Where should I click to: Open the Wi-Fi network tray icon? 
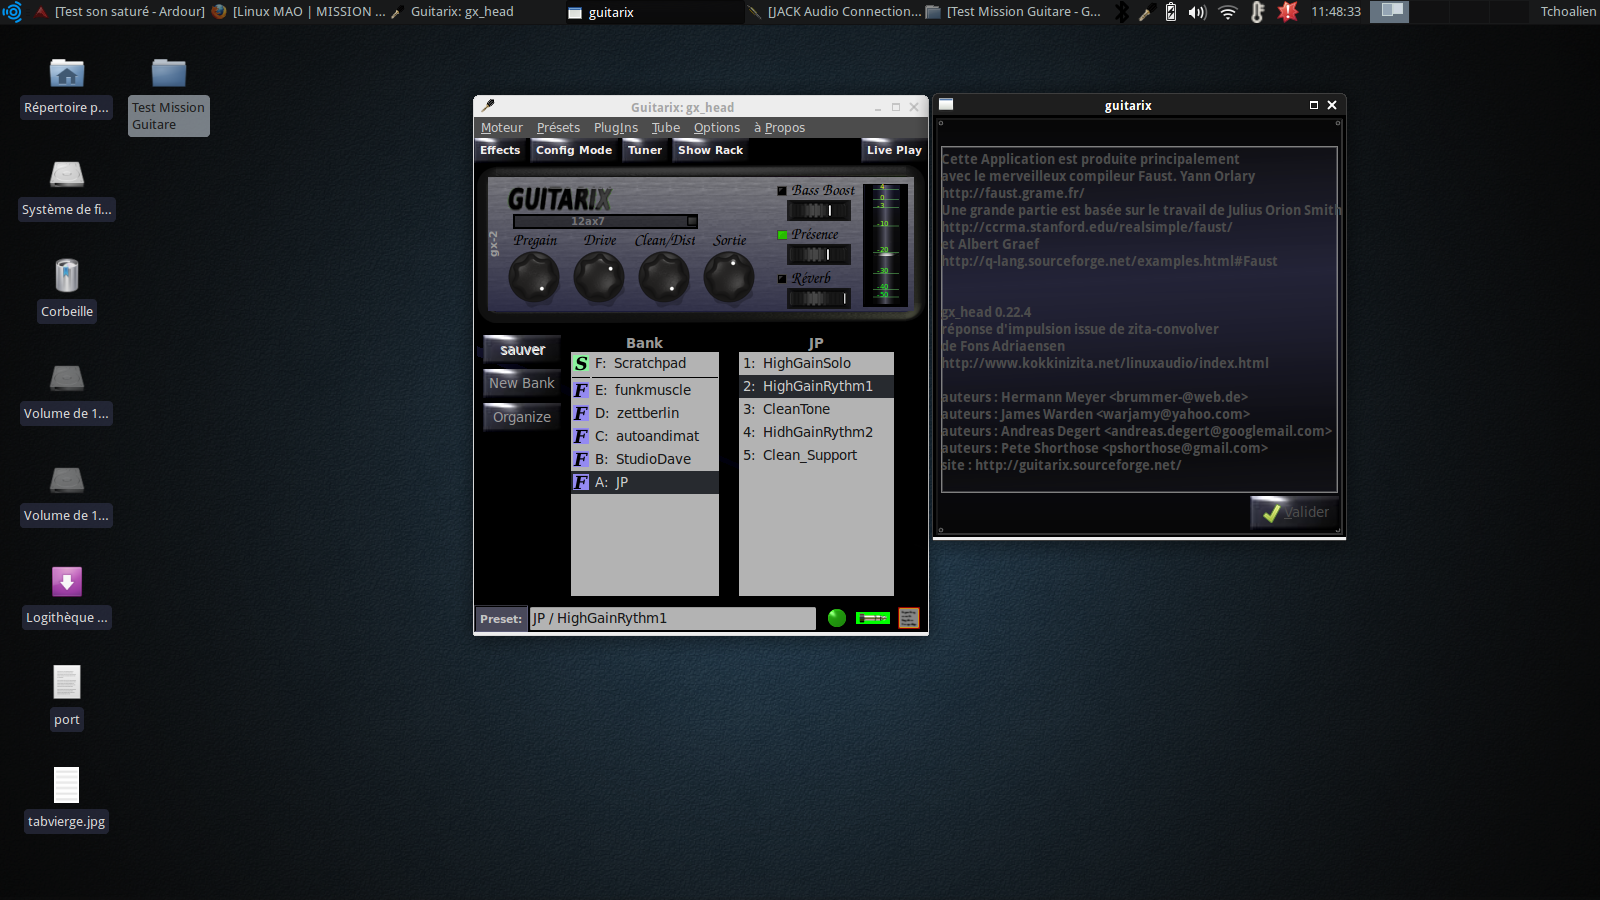1228,12
